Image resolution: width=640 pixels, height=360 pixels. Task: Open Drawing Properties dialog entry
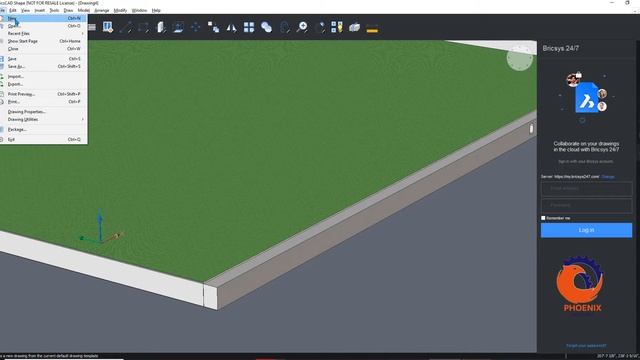[x=44, y=112]
